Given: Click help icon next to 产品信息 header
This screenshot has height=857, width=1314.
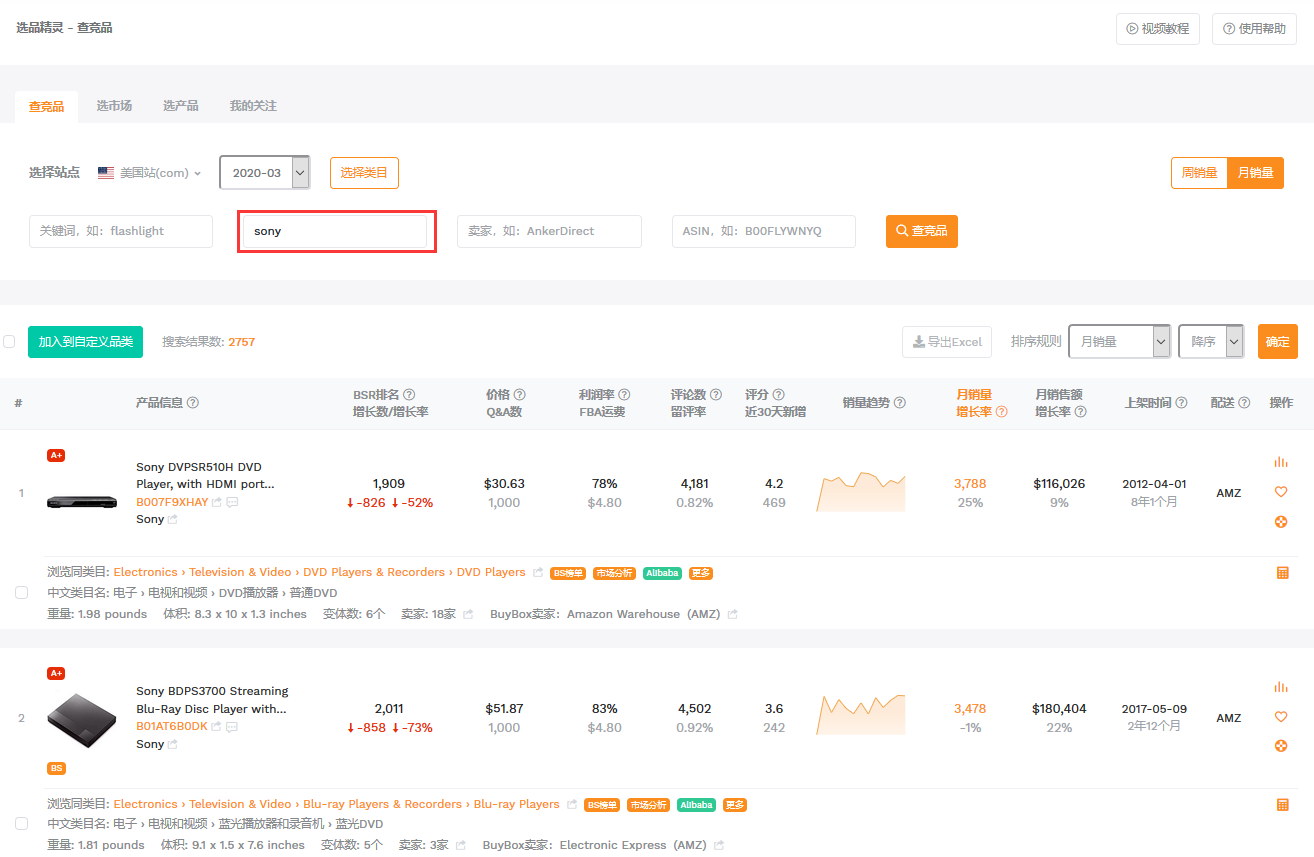Looking at the screenshot, I should (x=193, y=403).
